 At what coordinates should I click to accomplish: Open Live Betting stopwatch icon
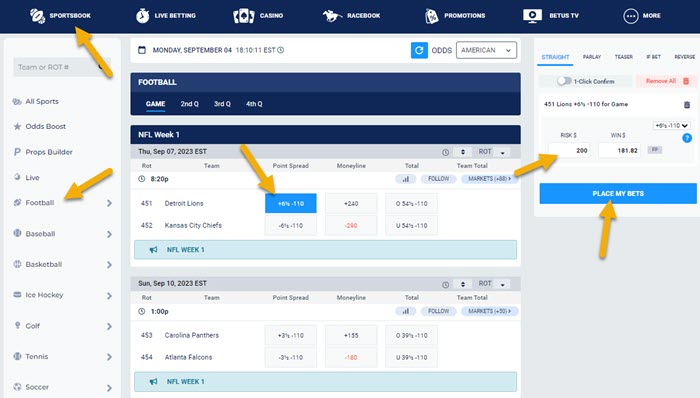click(142, 16)
